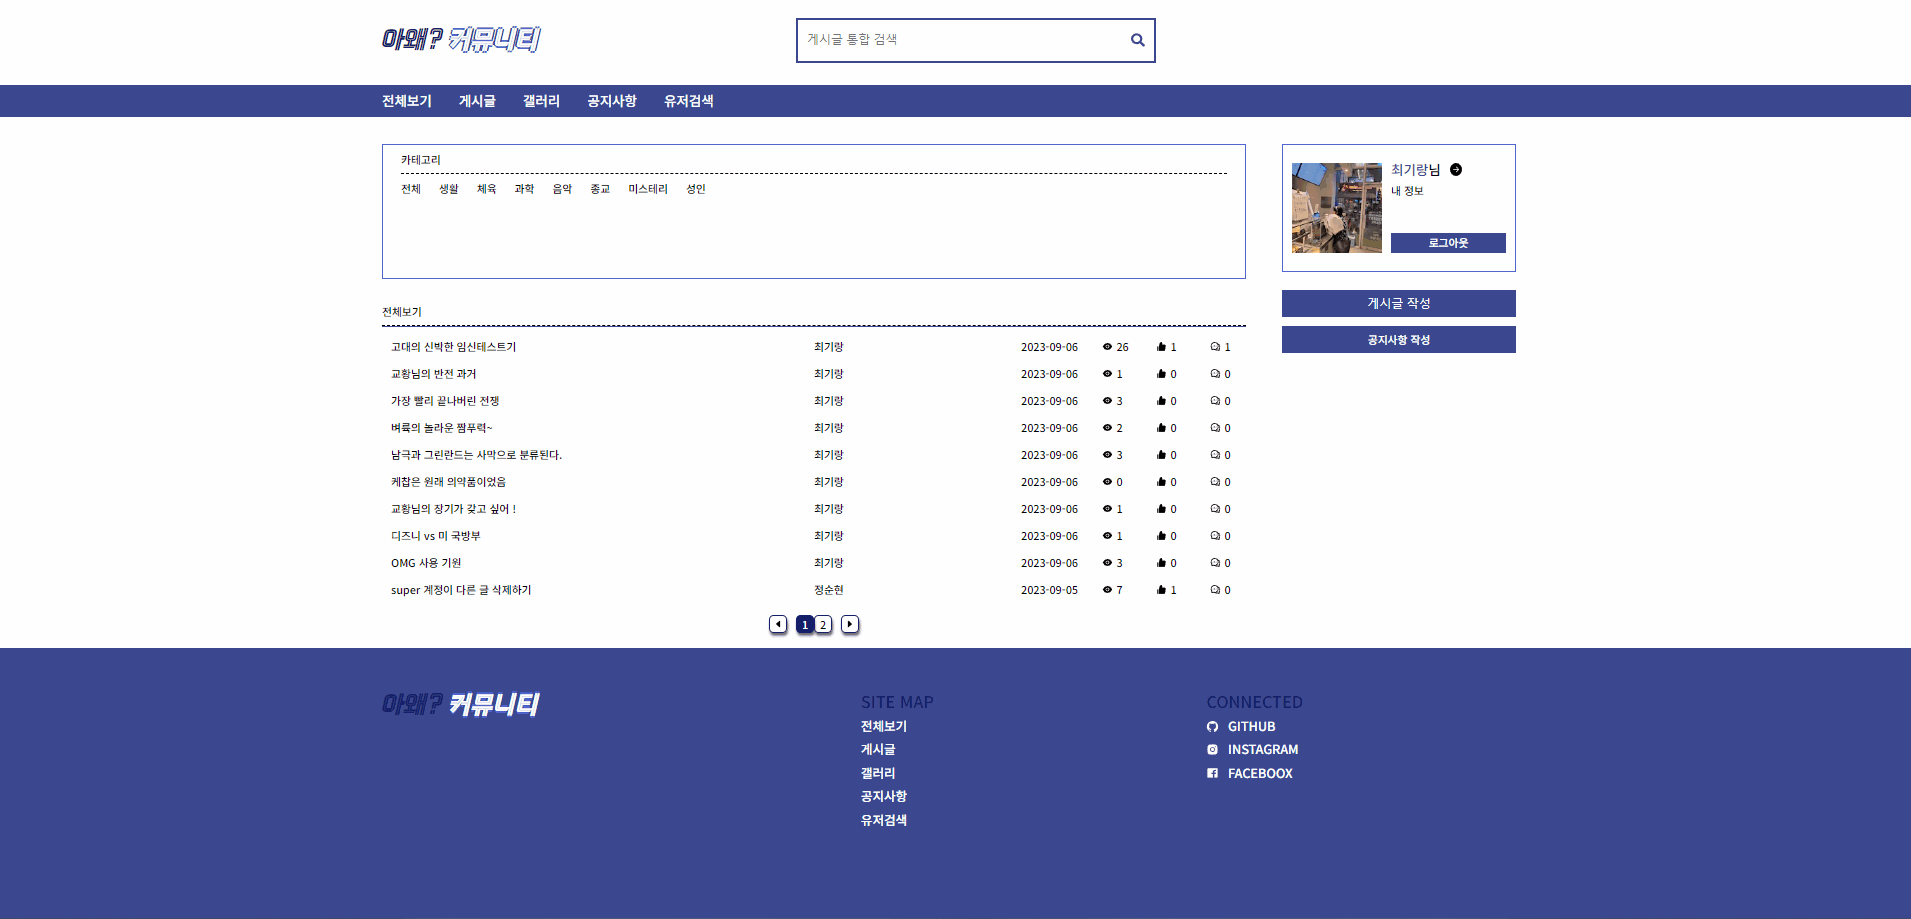Click the 로그아웃 button

[1447, 243]
